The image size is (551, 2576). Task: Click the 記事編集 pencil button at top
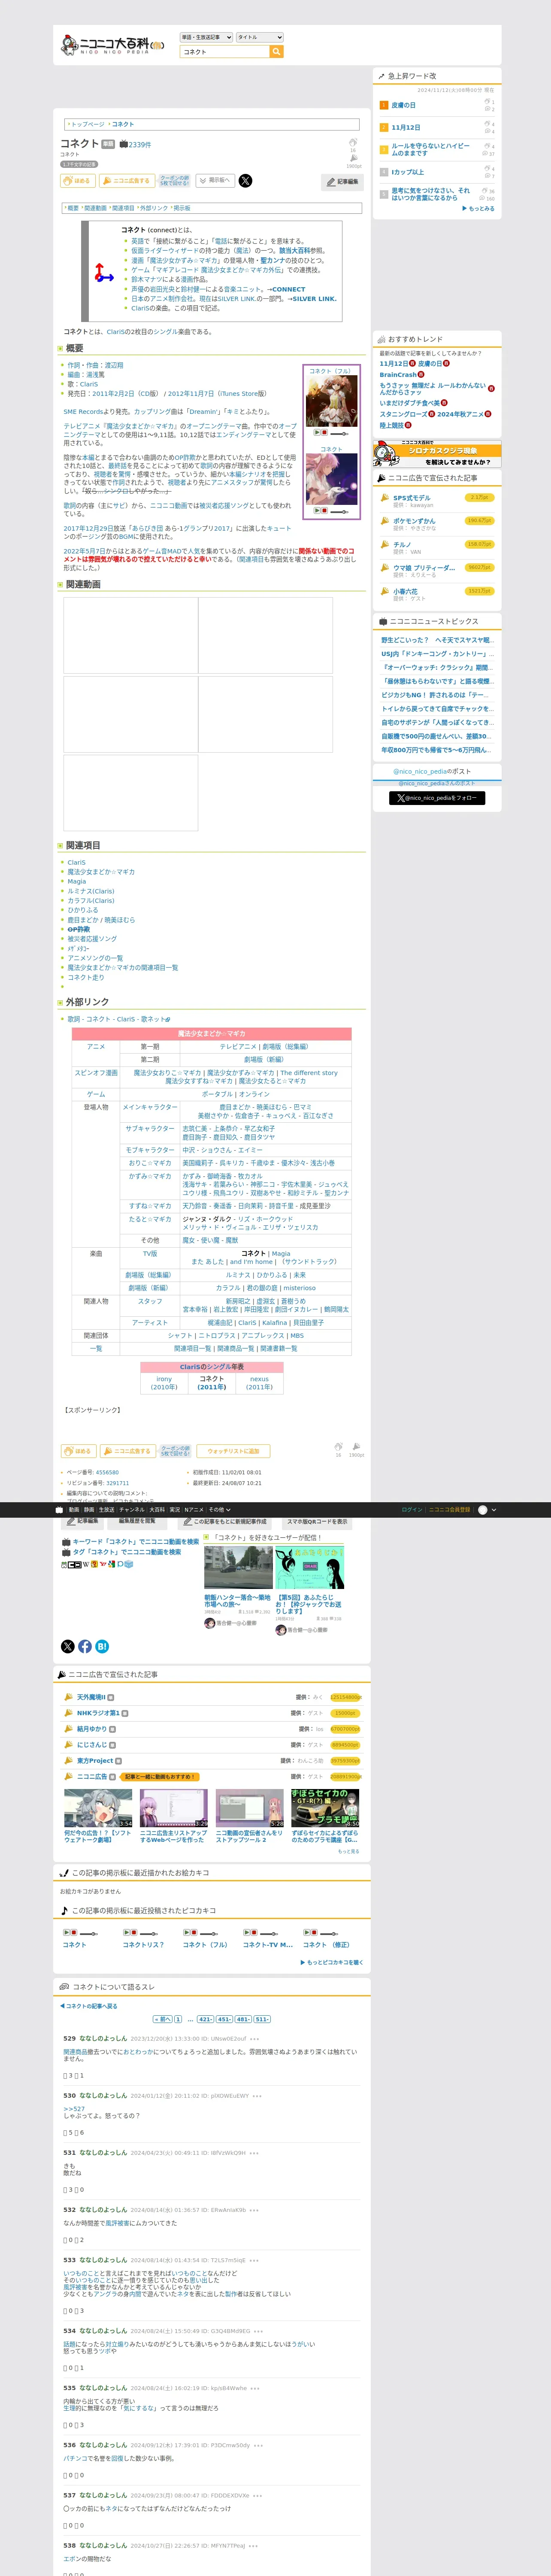tap(342, 182)
